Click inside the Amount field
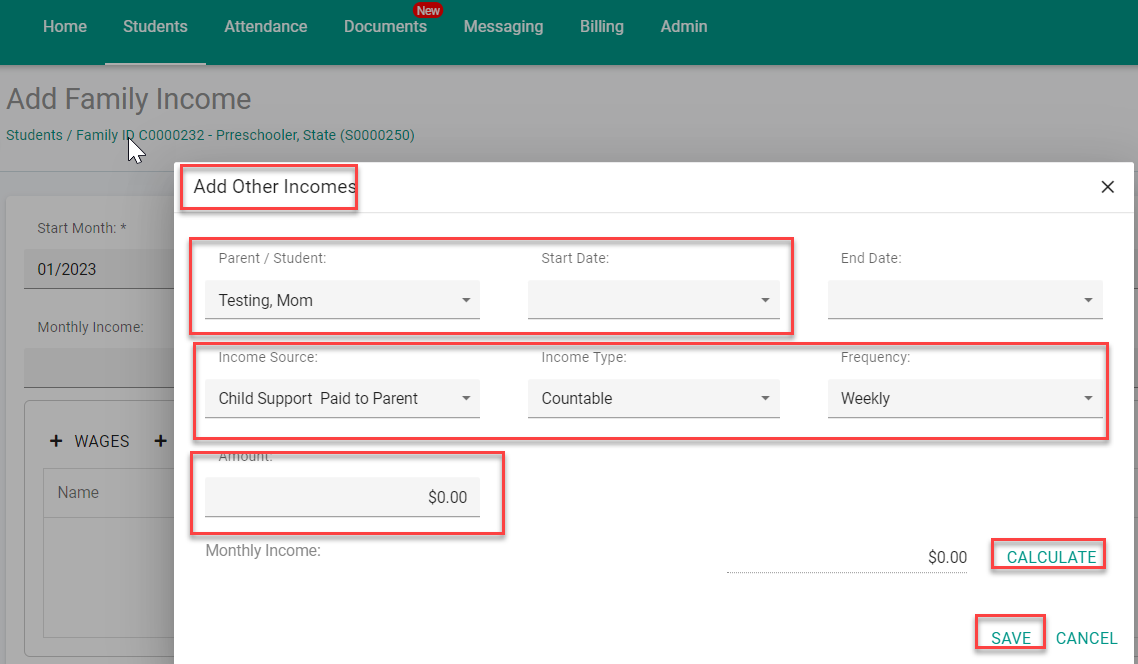 (342, 497)
